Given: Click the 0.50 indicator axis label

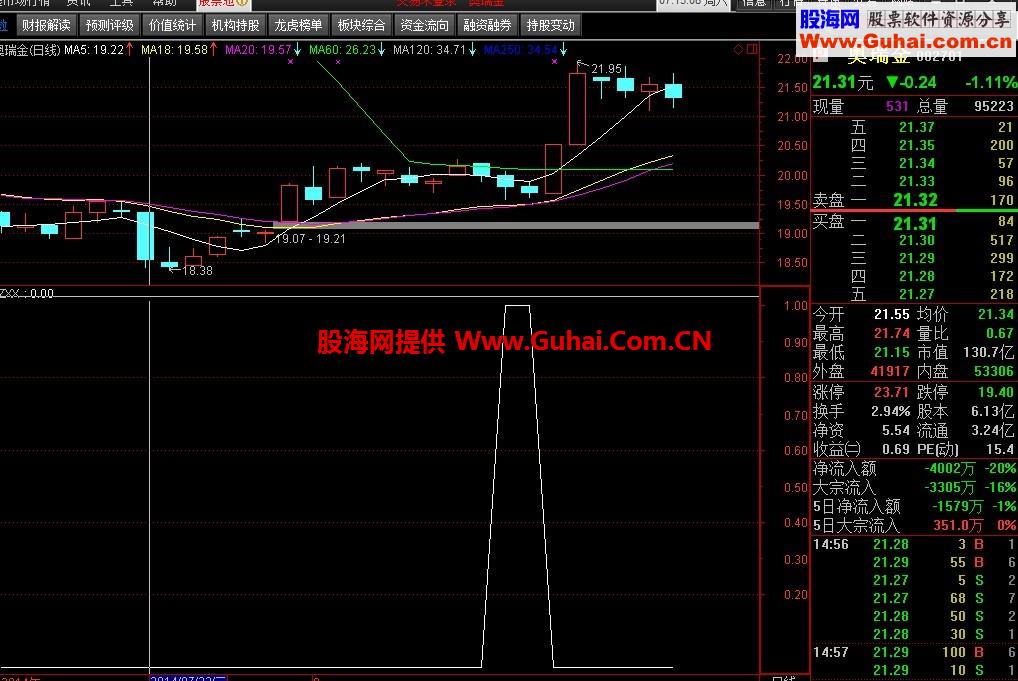Looking at the screenshot, I should (x=795, y=488).
